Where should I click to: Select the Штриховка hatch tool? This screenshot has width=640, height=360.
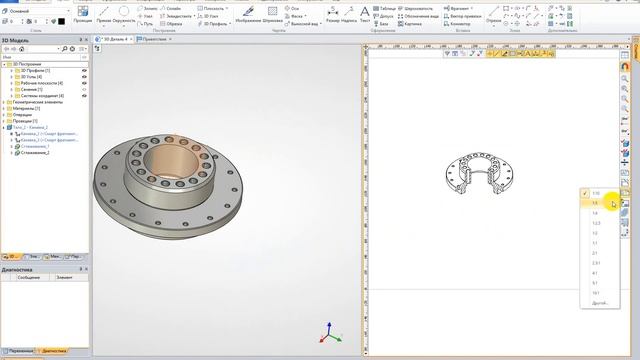(x=272, y=14)
